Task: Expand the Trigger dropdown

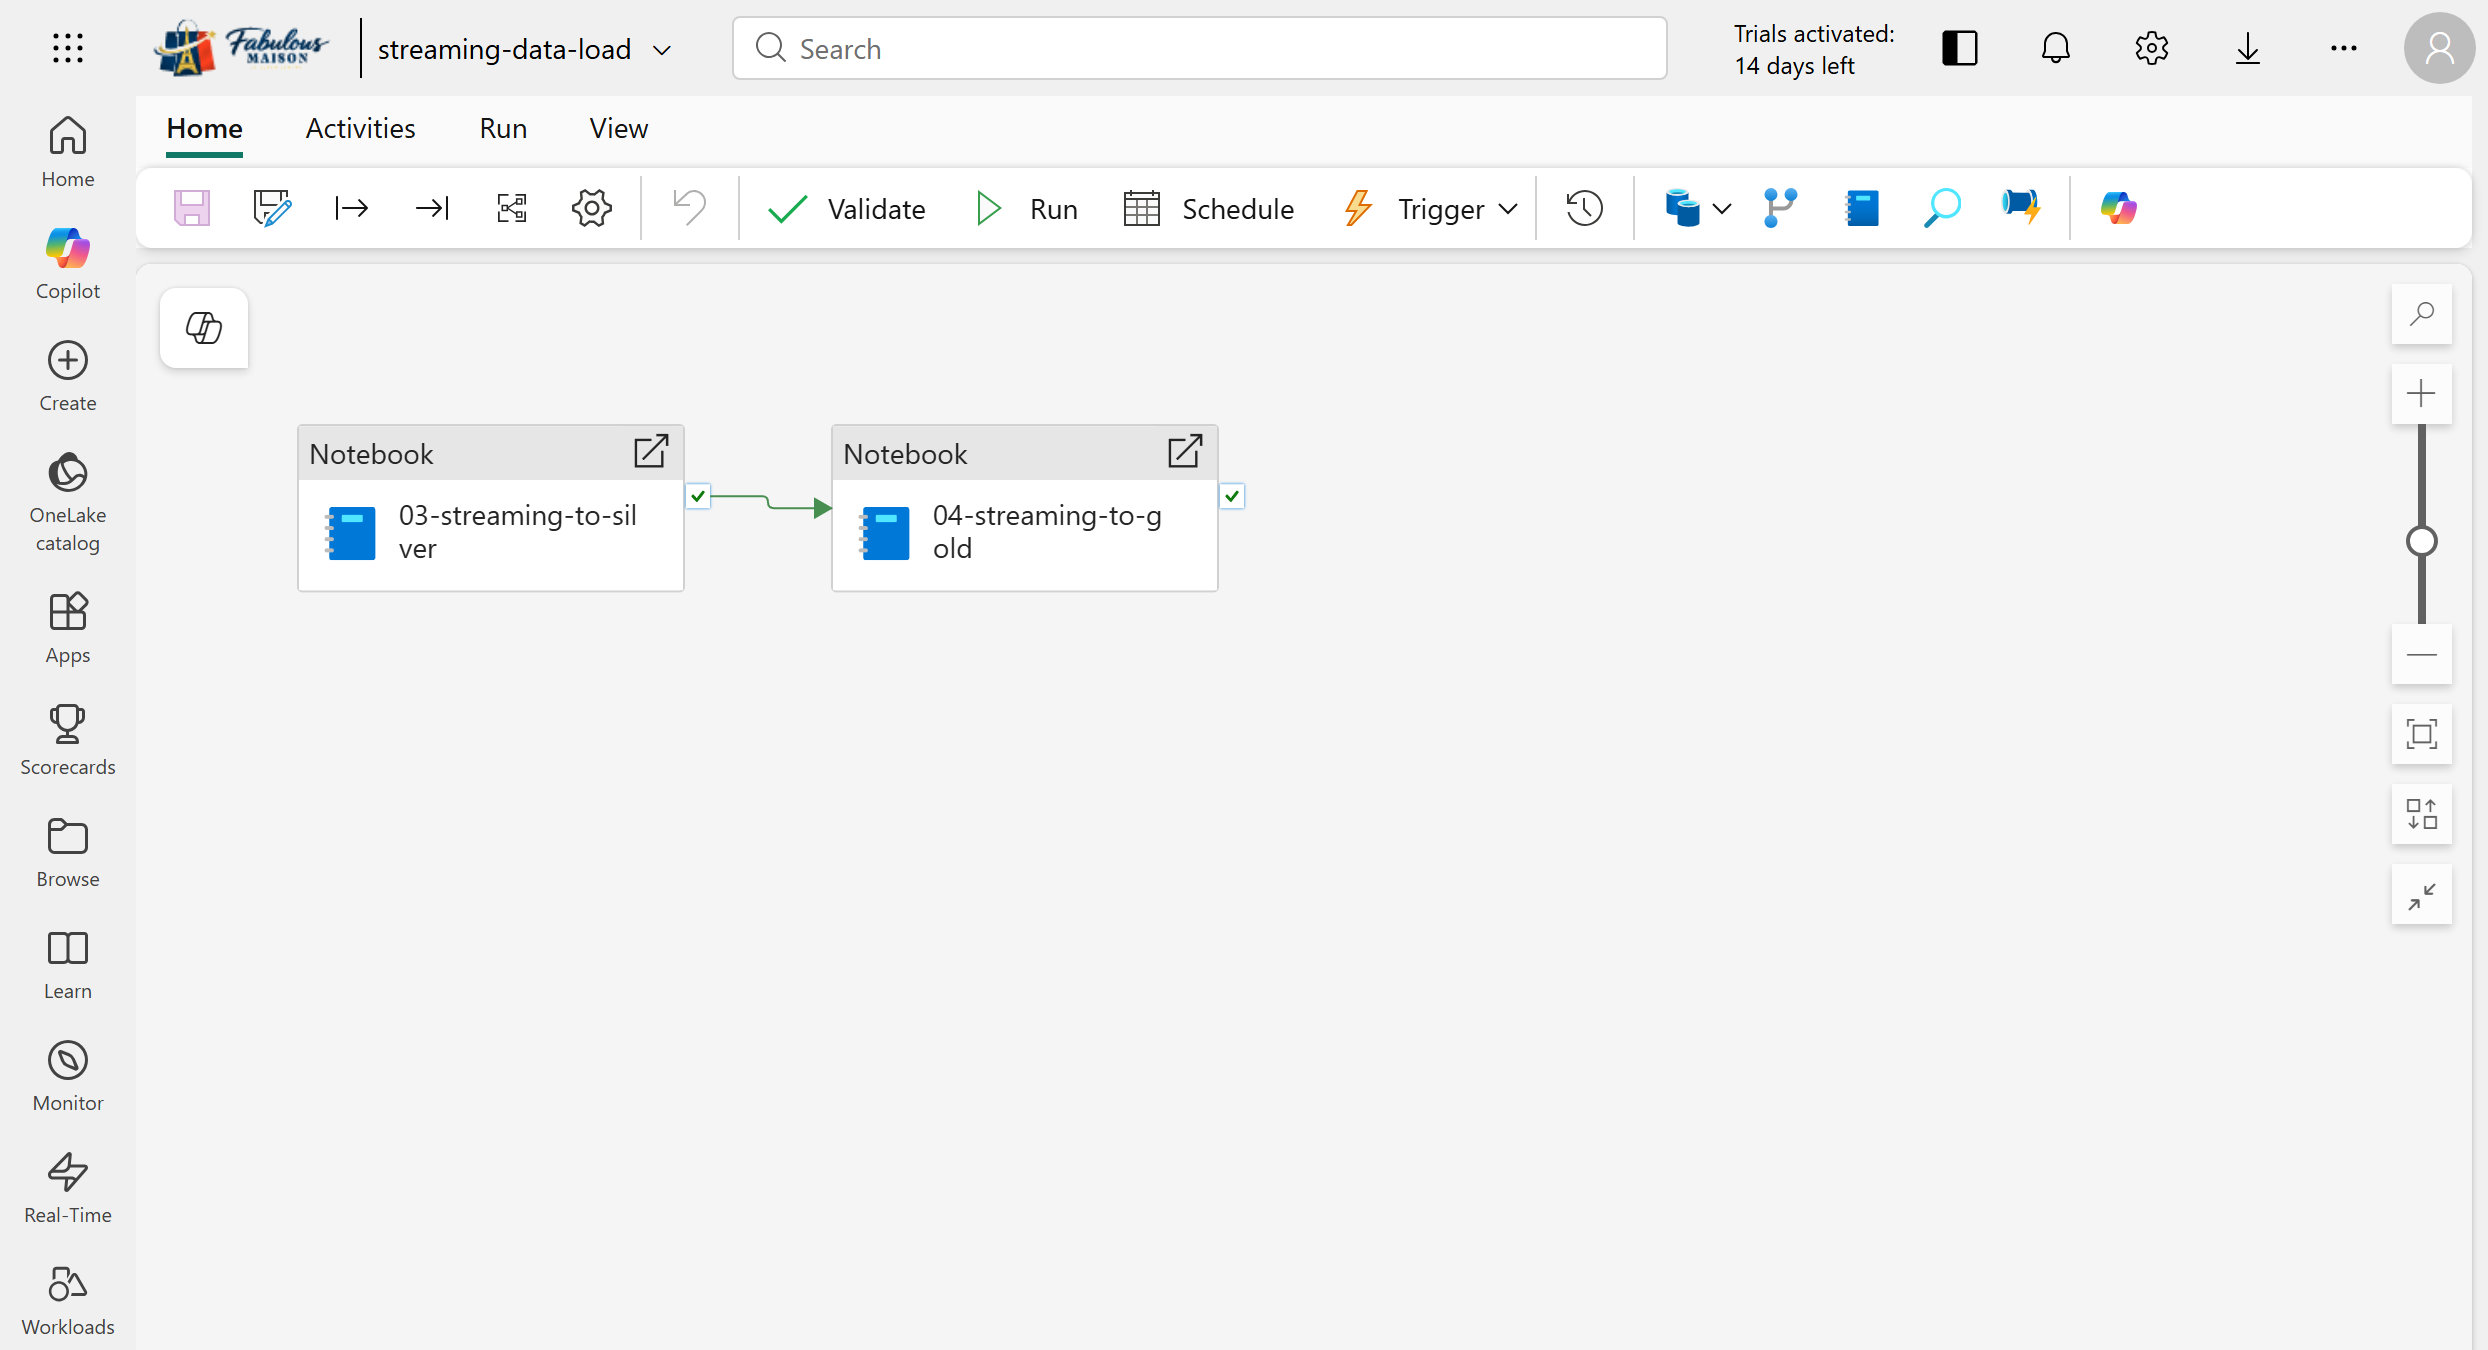Action: click(1509, 209)
